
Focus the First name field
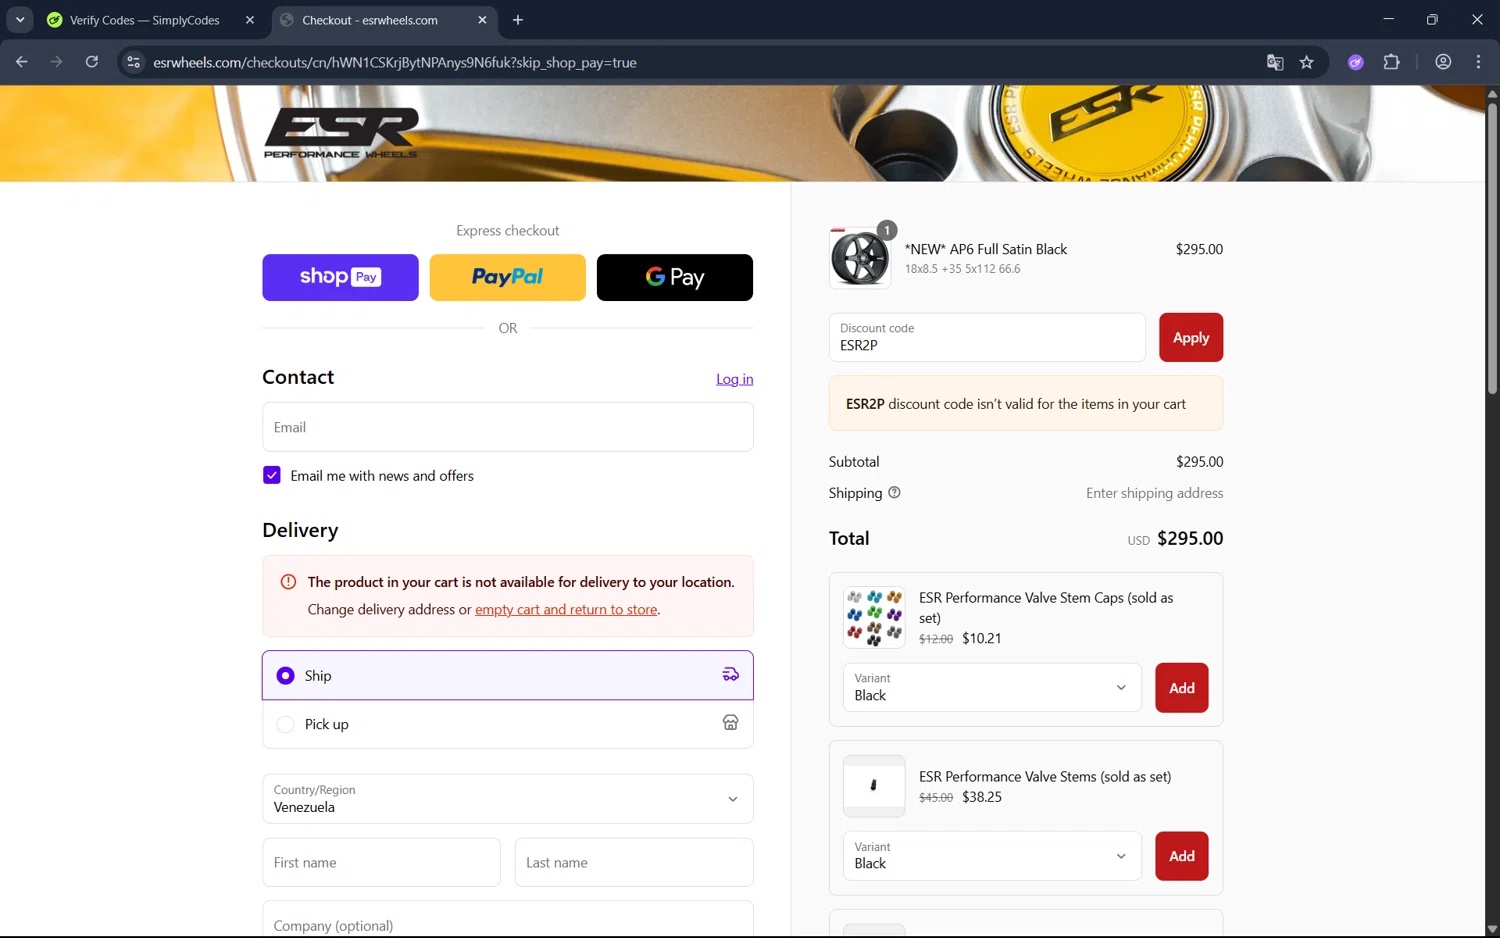pos(381,862)
